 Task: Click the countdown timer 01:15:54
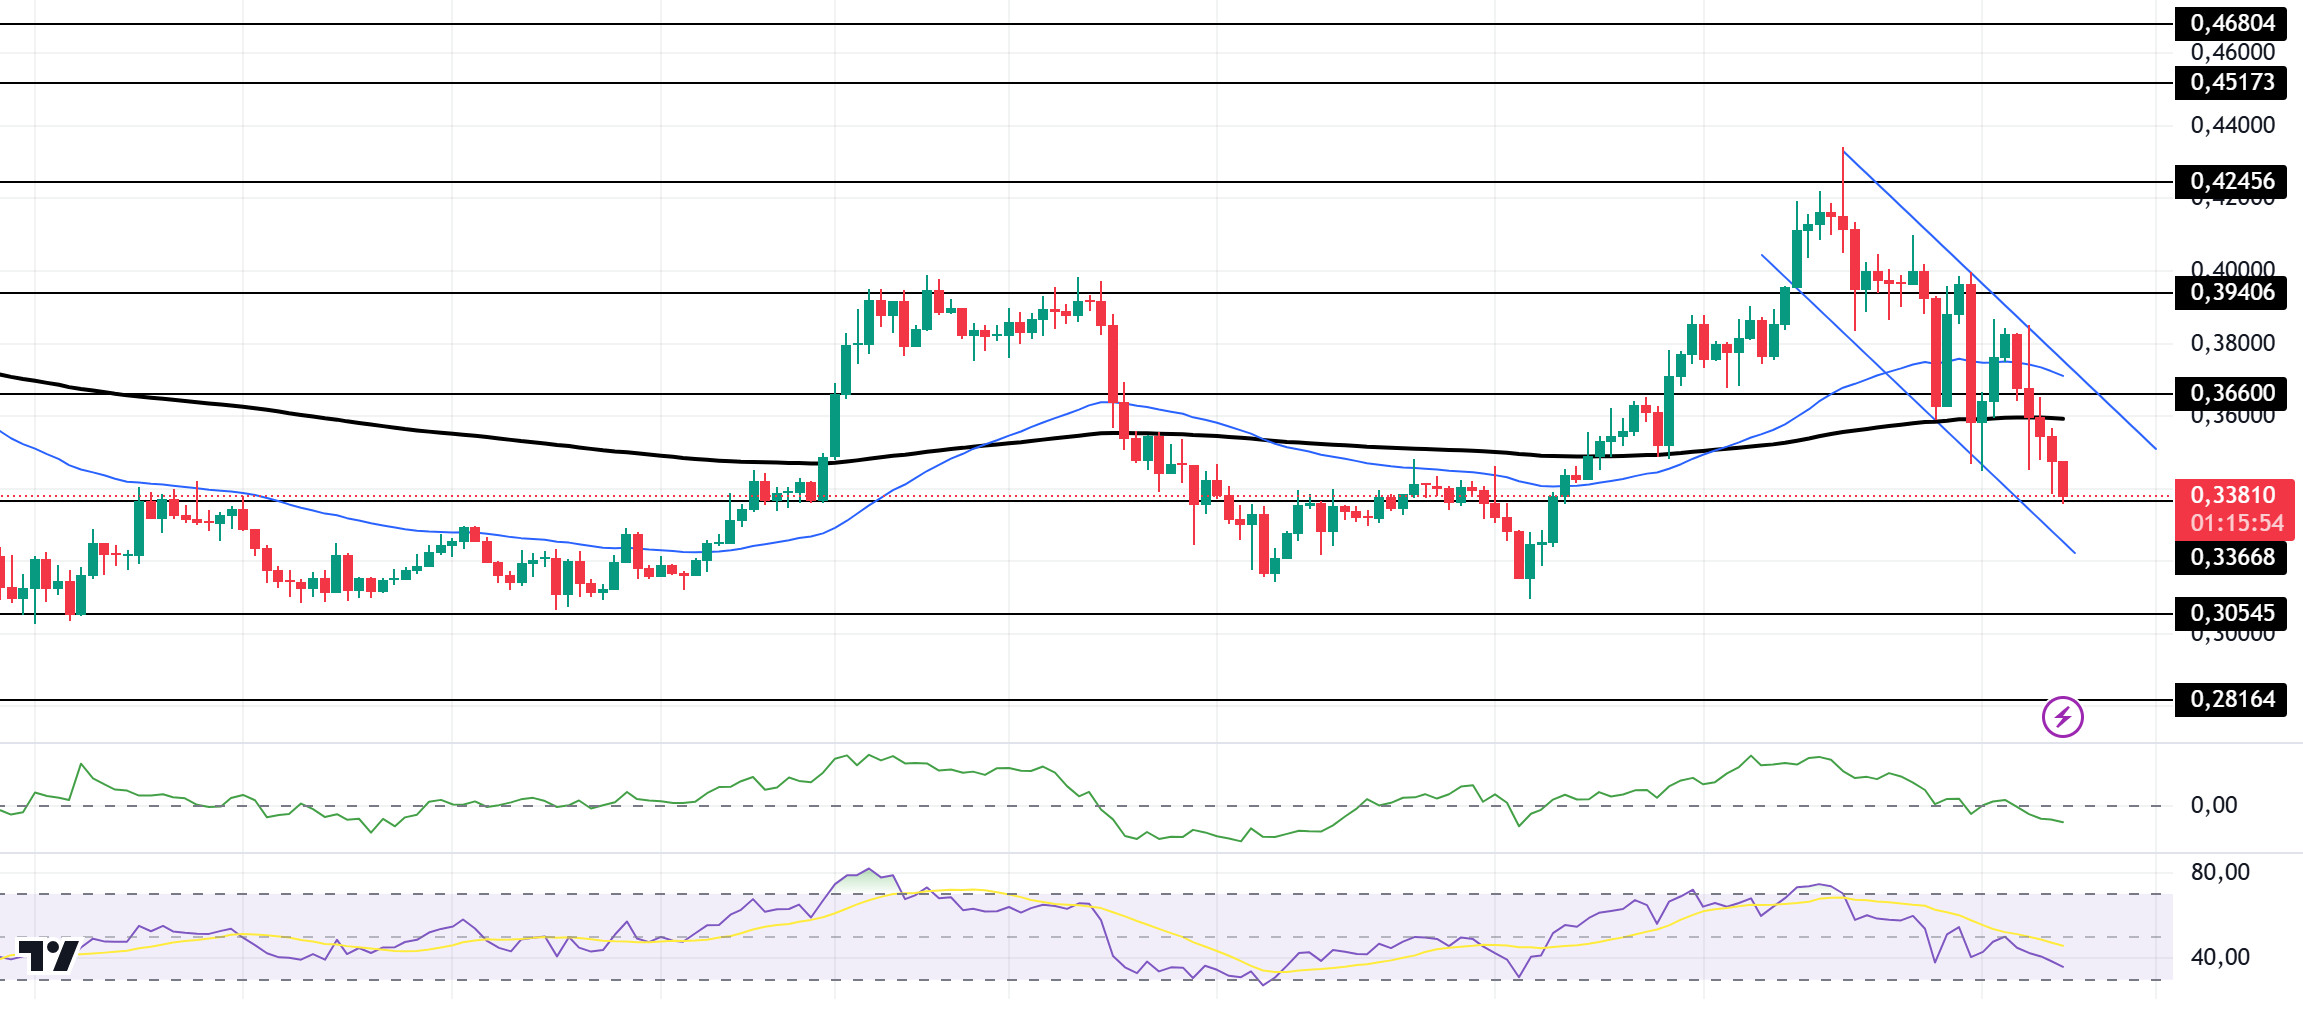coord(2237,523)
